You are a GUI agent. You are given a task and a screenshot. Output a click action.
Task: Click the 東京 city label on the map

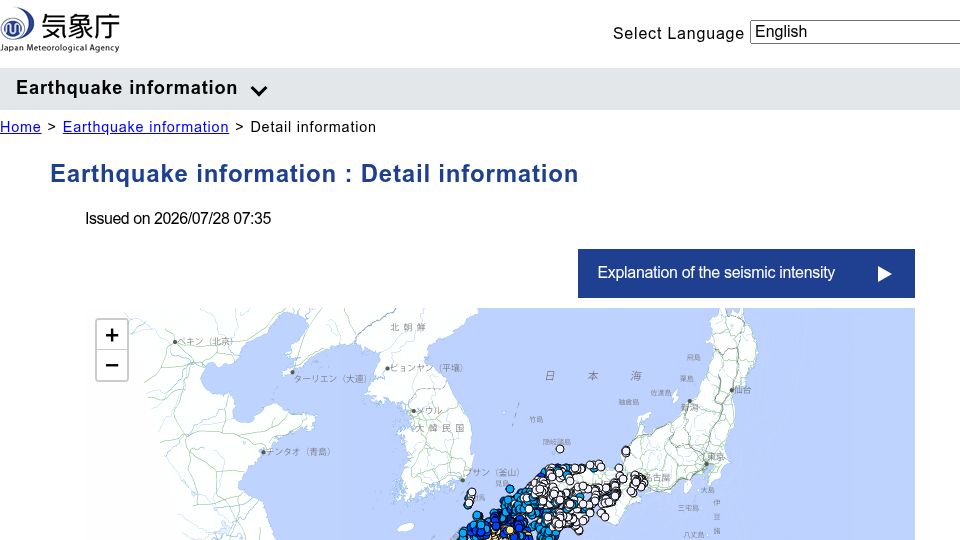716,457
